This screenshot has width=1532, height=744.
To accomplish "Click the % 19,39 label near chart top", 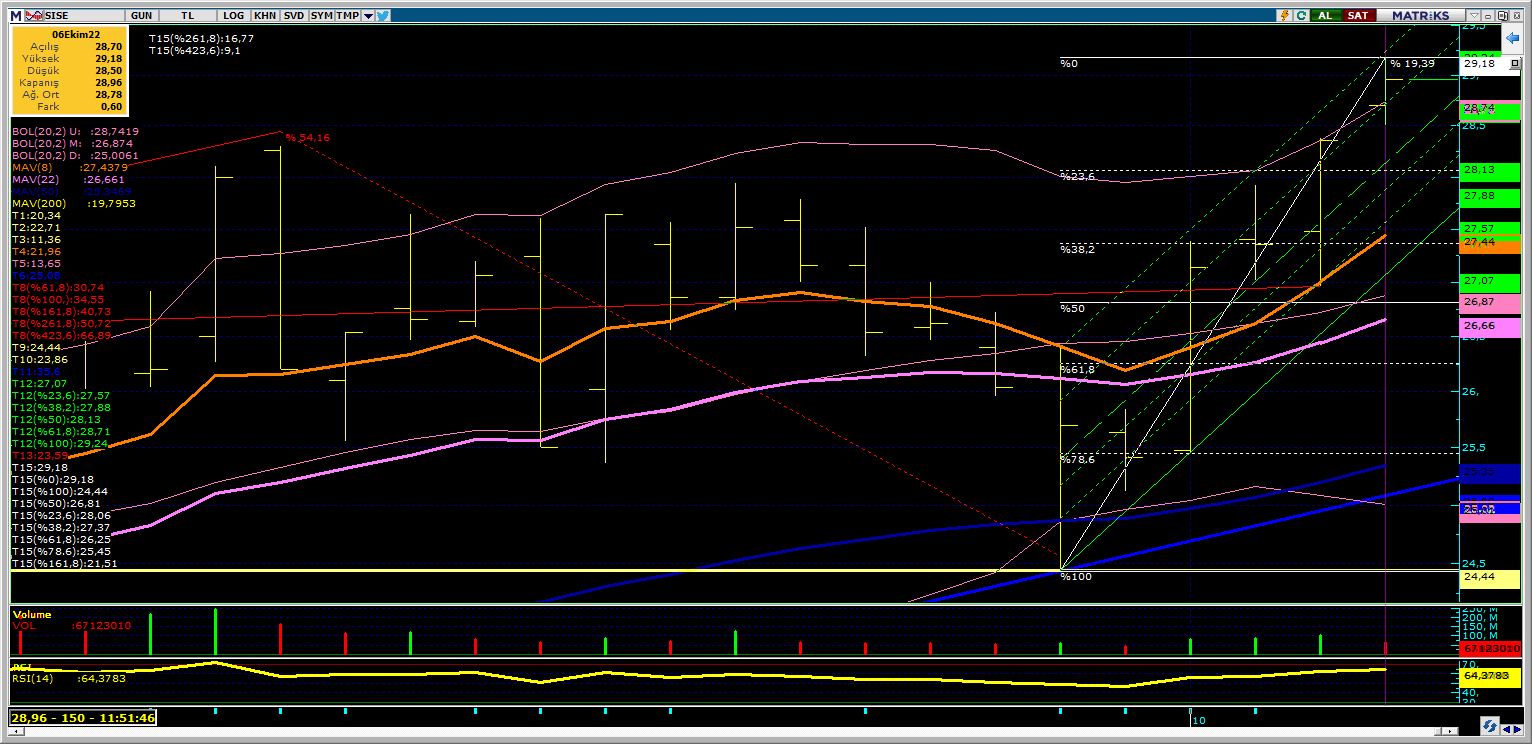I will tap(1411, 63).
